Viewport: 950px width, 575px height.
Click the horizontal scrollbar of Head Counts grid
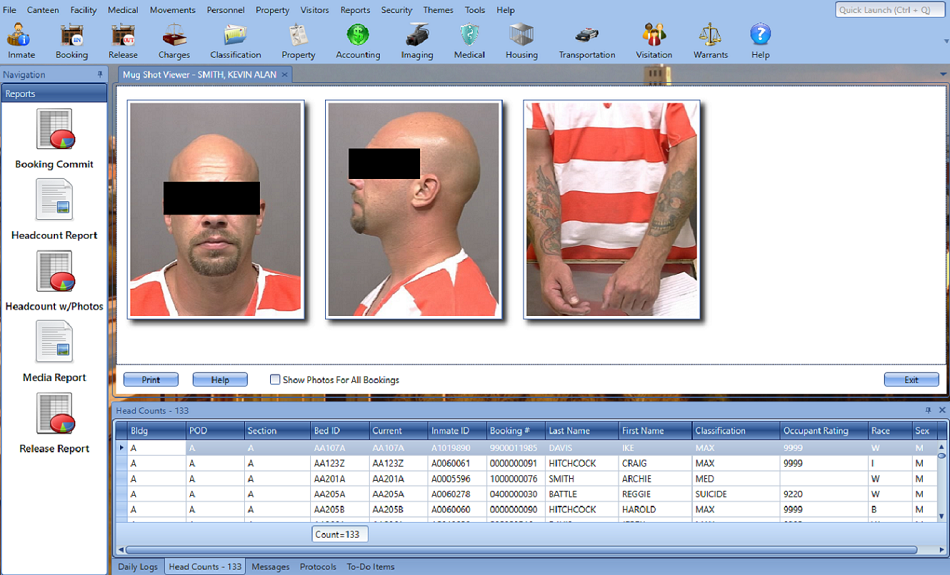tap(520, 549)
